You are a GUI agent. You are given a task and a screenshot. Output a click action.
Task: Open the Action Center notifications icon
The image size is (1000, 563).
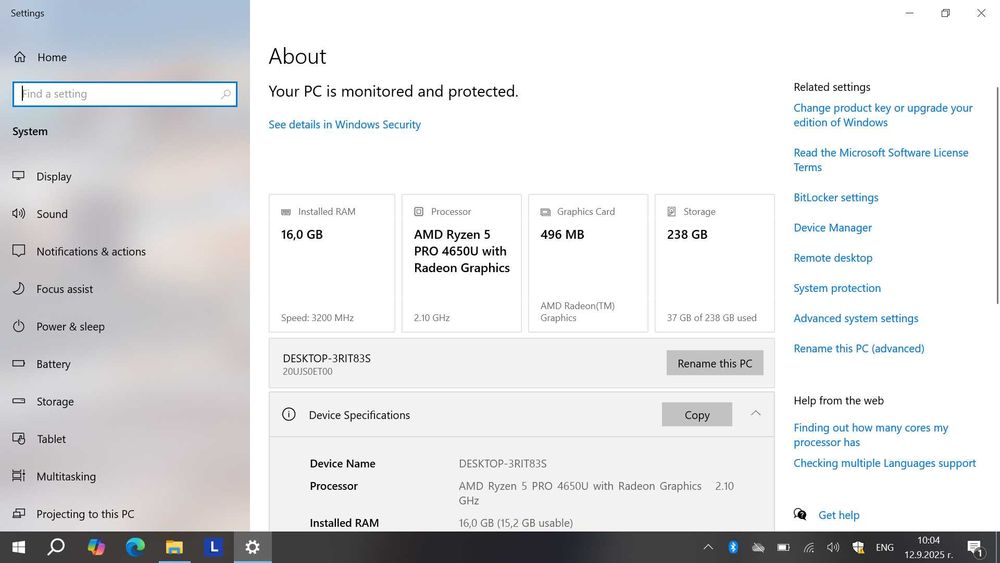pyautogui.click(x=975, y=547)
